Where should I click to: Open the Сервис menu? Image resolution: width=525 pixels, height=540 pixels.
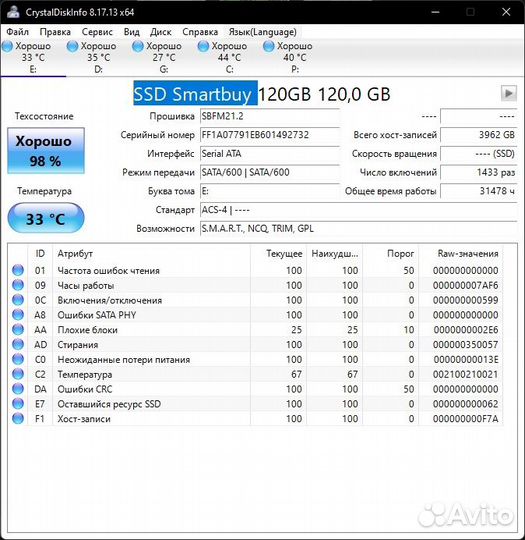tap(97, 32)
